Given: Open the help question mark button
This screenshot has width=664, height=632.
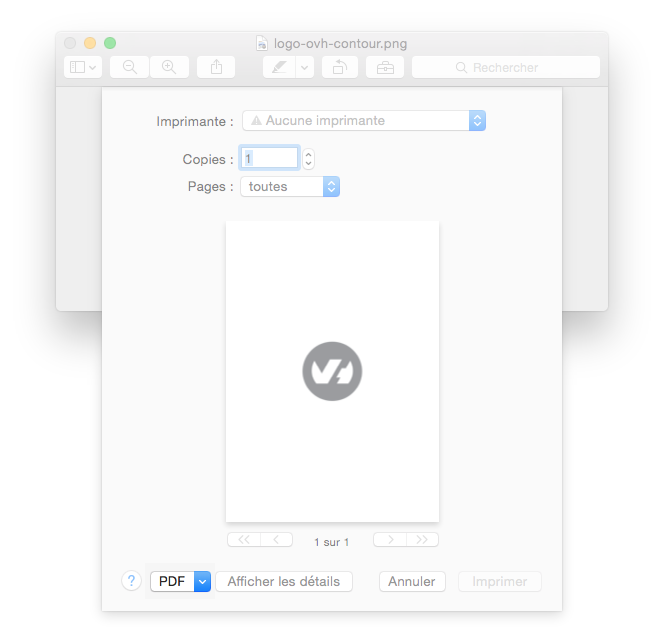Looking at the screenshot, I should 132,581.
